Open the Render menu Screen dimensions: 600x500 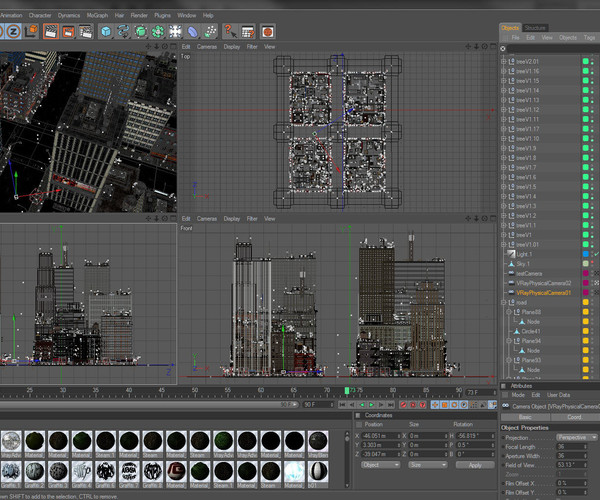[139, 15]
